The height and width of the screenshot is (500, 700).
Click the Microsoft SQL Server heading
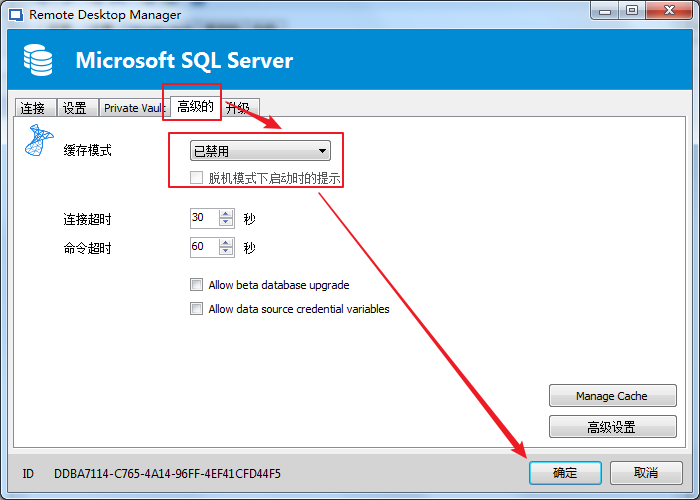click(184, 60)
